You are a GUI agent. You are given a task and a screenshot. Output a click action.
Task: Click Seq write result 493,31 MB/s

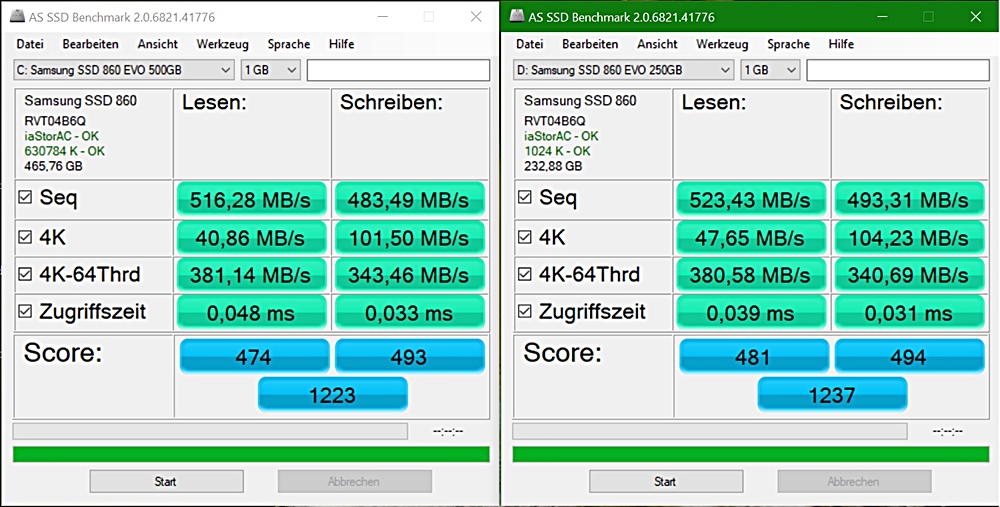pyautogui.click(x=909, y=200)
